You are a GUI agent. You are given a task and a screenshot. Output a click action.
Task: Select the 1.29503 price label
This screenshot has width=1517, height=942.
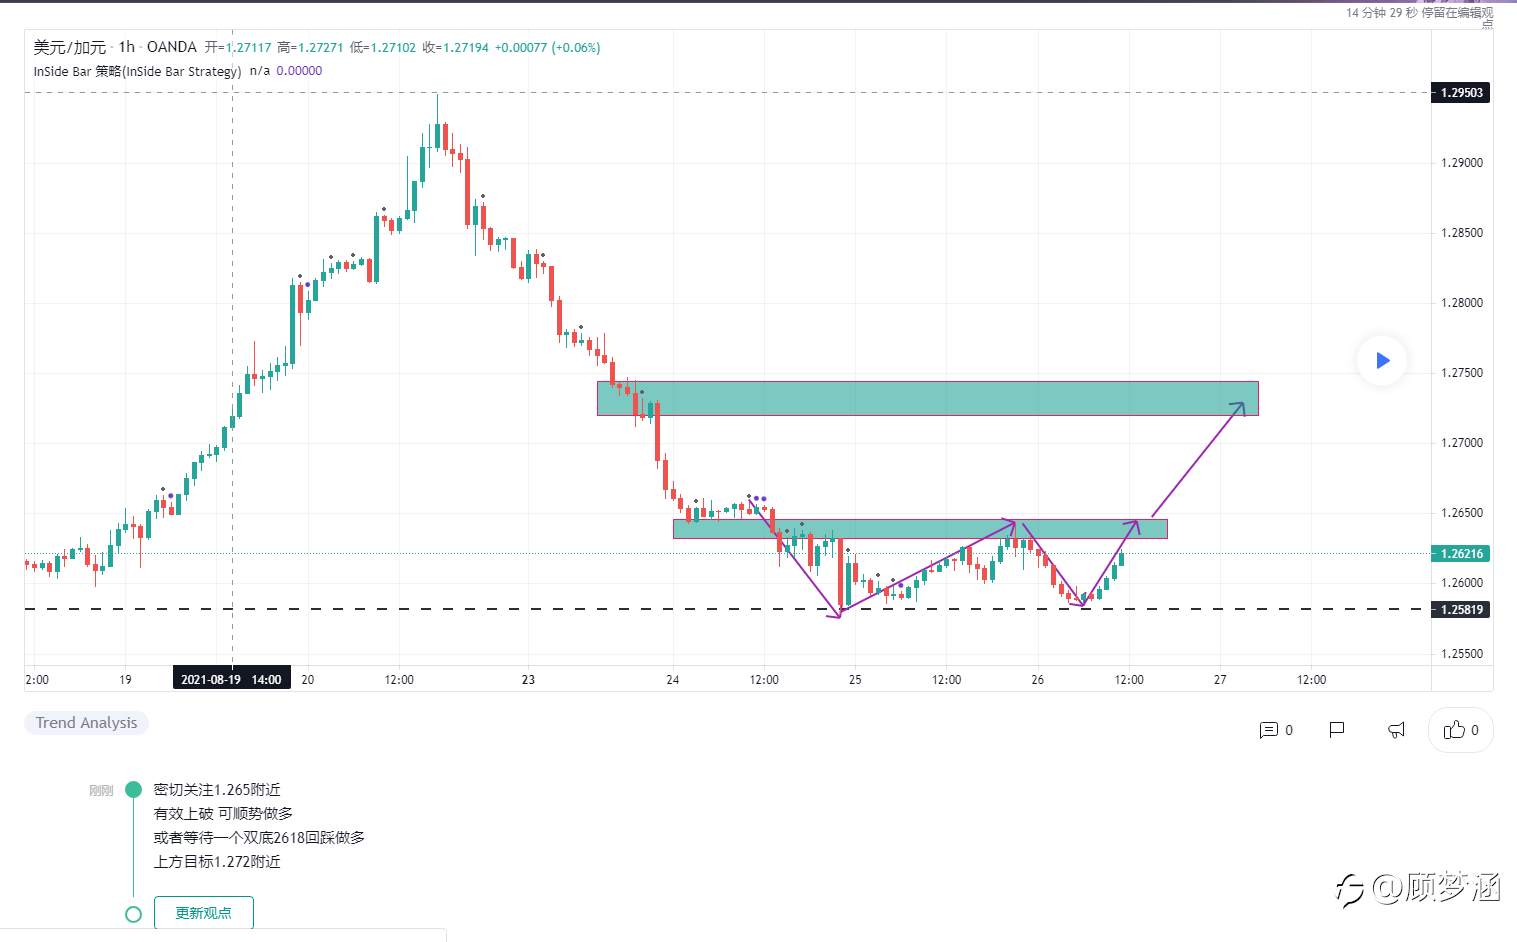point(1461,93)
